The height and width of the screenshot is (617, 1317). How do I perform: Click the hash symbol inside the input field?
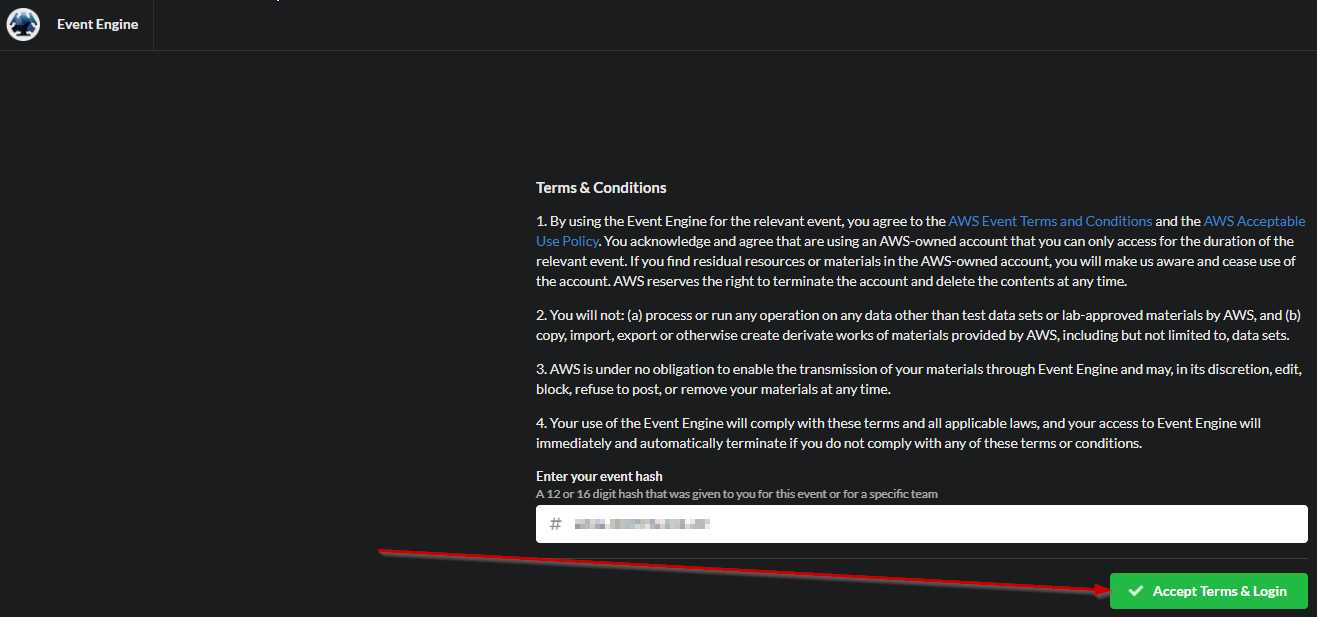[556, 524]
